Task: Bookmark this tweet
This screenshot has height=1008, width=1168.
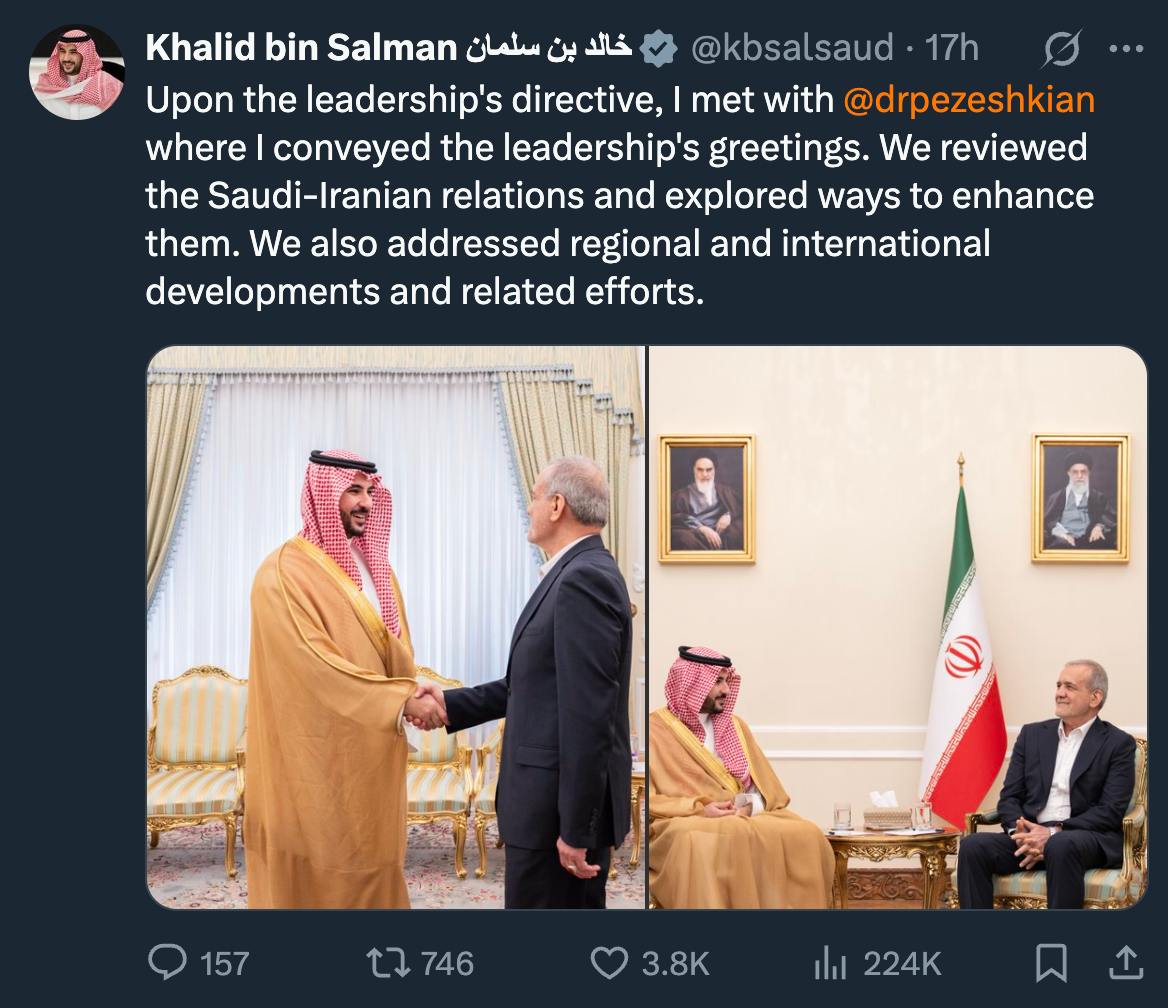Action: click(x=1051, y=962)
